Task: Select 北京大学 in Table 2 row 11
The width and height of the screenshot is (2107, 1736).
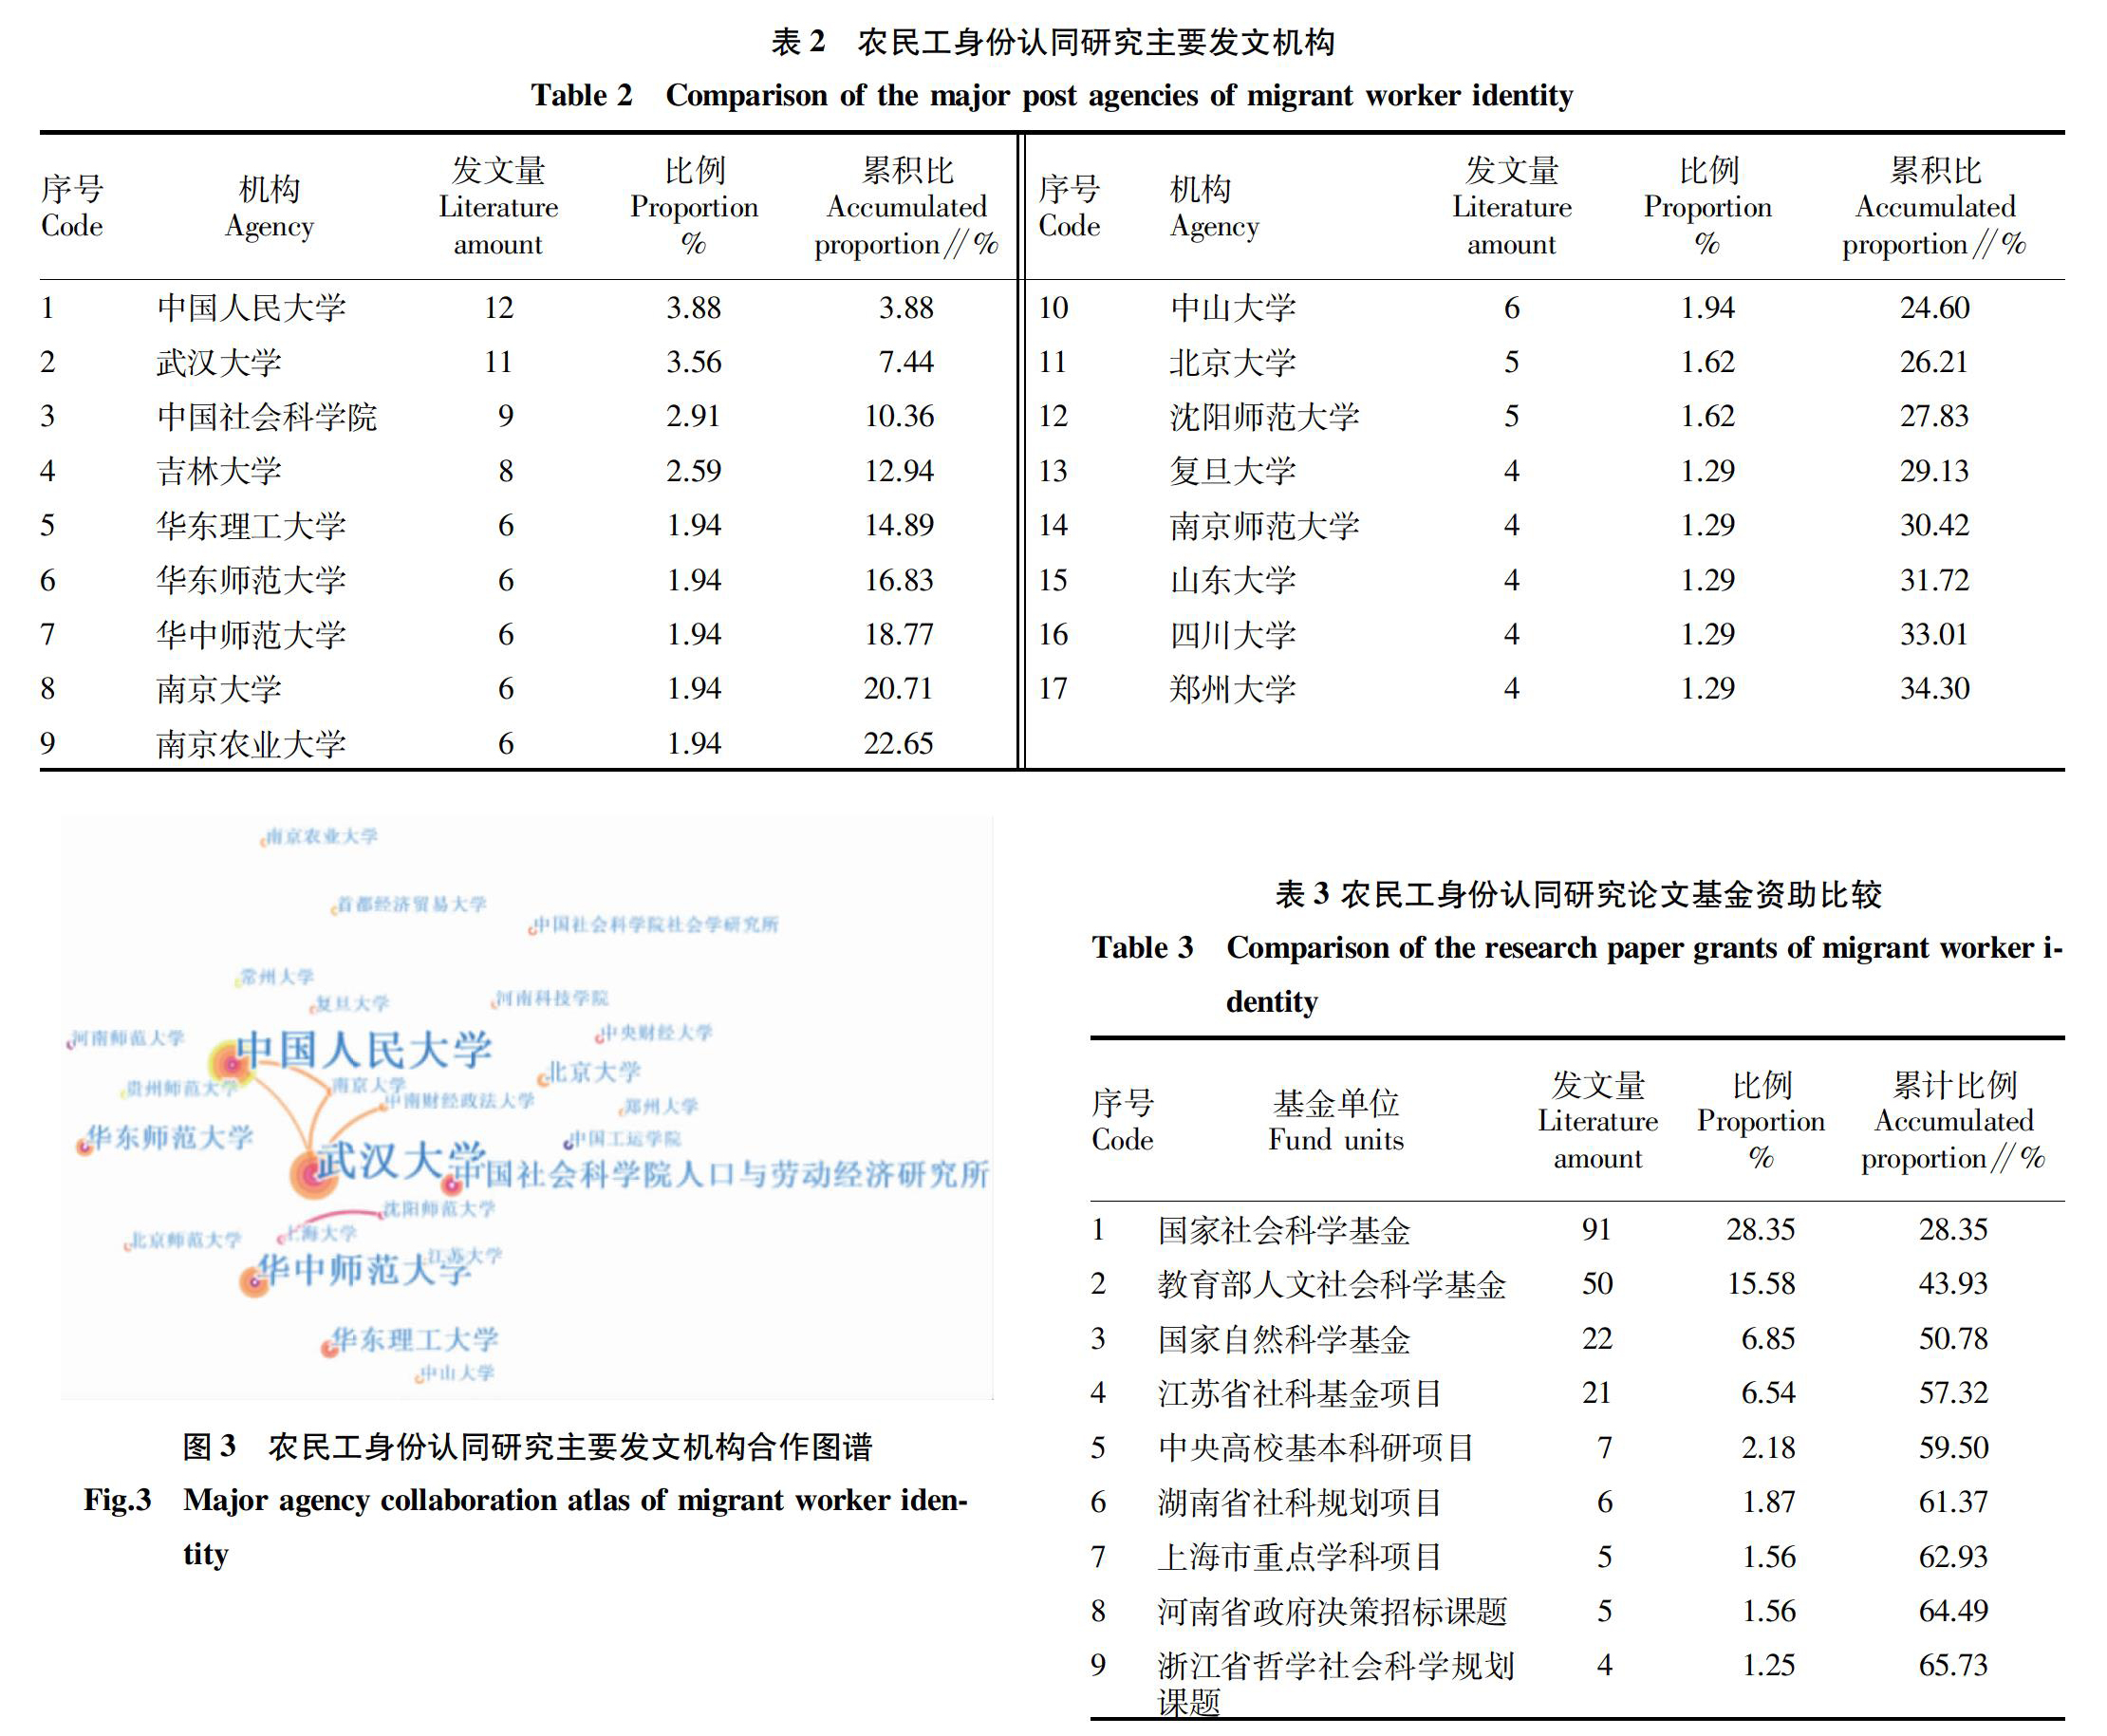Action: (1233, 362)
